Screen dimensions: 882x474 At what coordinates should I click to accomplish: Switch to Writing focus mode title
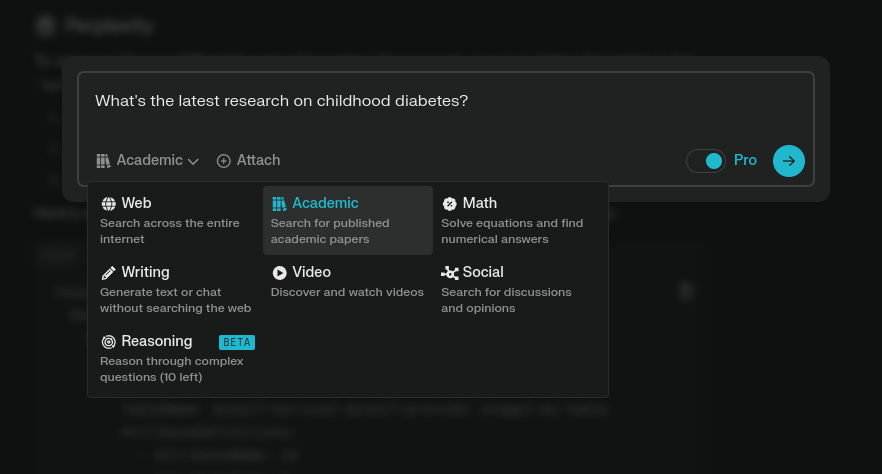click(145, 272)
